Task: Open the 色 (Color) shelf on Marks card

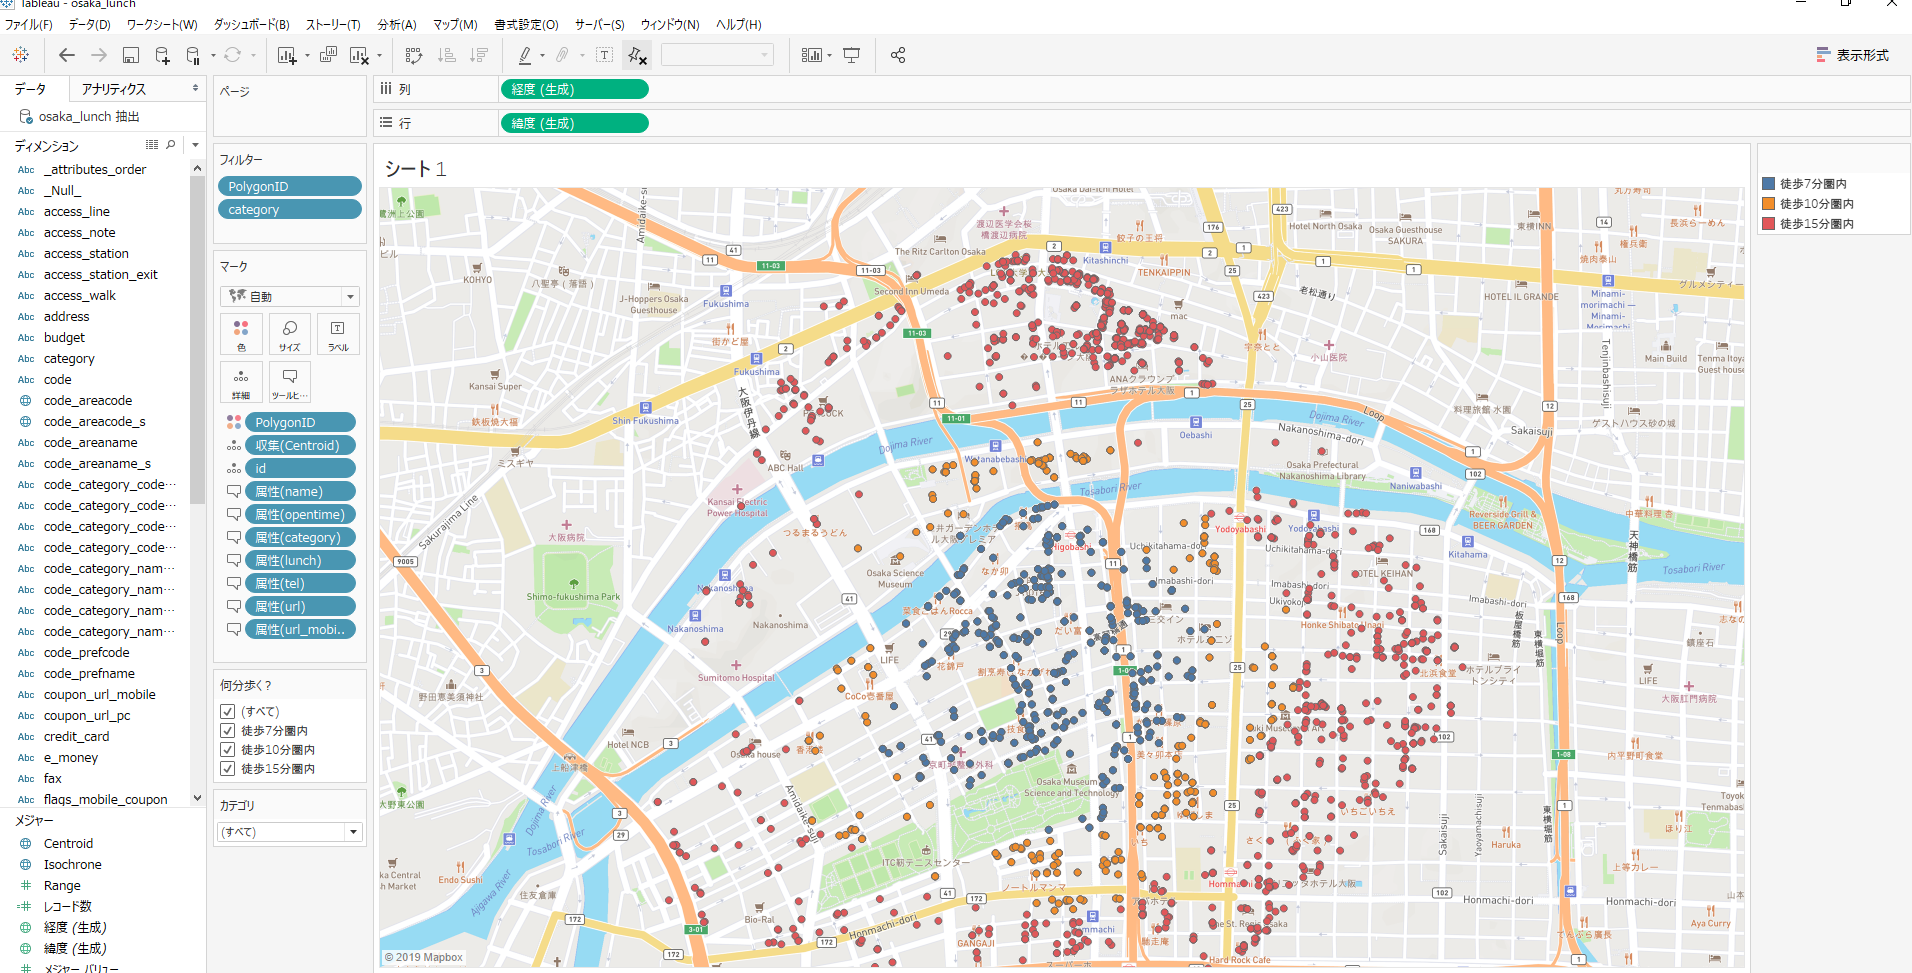Action: click(241, 334)
